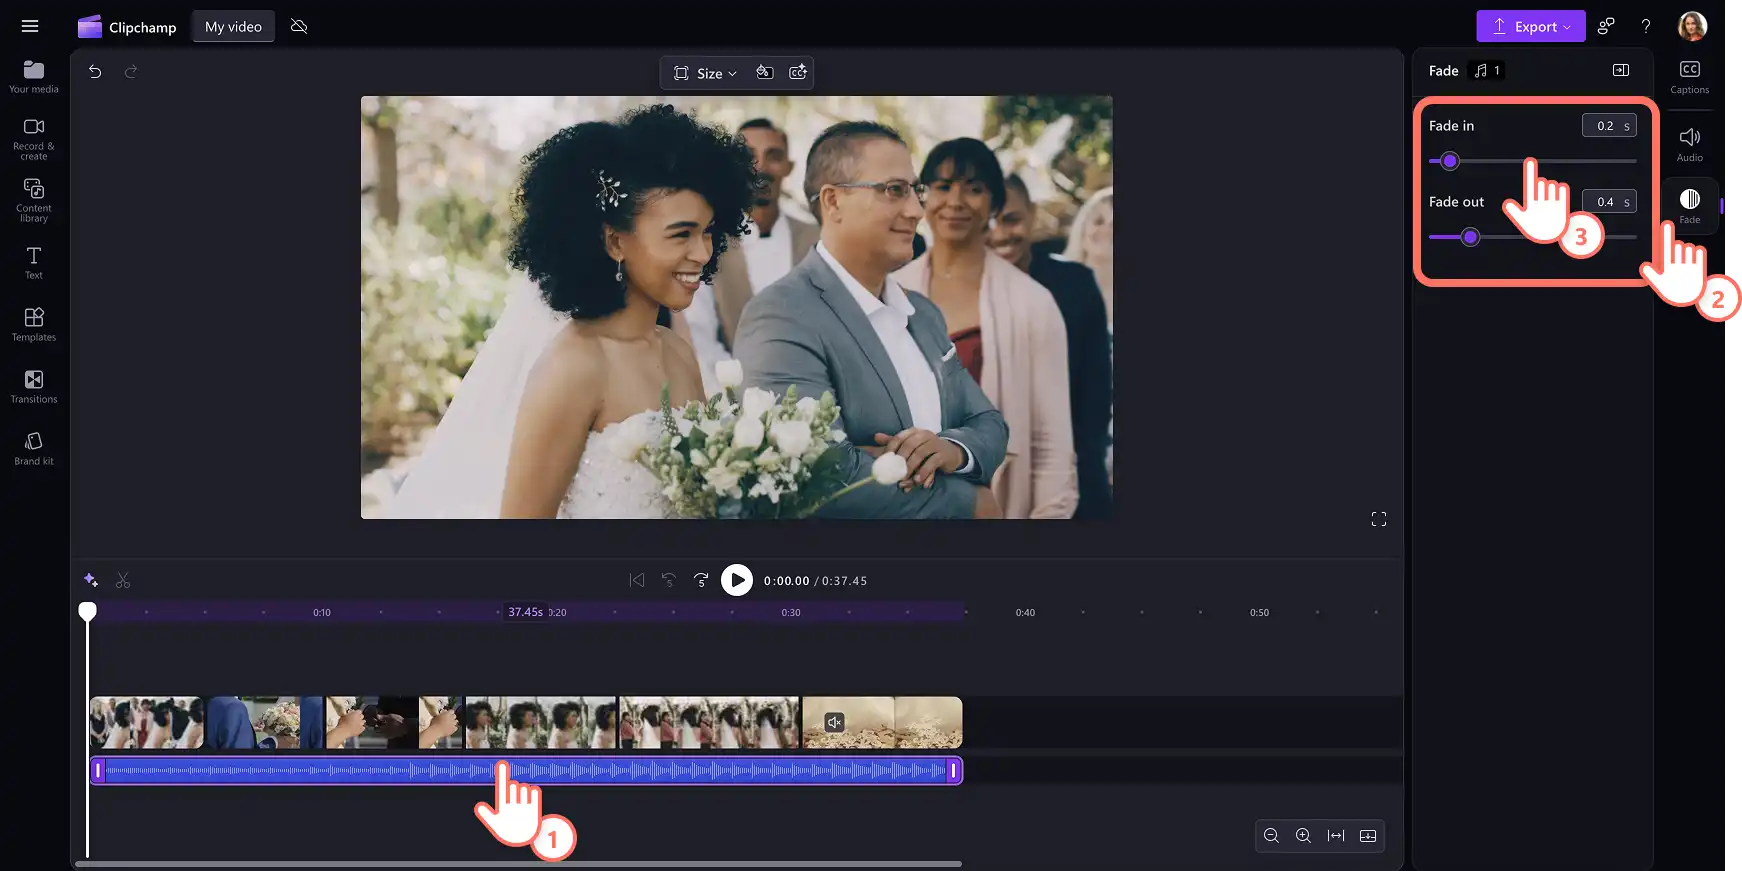This screenshot has width=1742, height=871.
Task: Open Record & create panel
Action: pyautogui.click(x=34, y=138)
